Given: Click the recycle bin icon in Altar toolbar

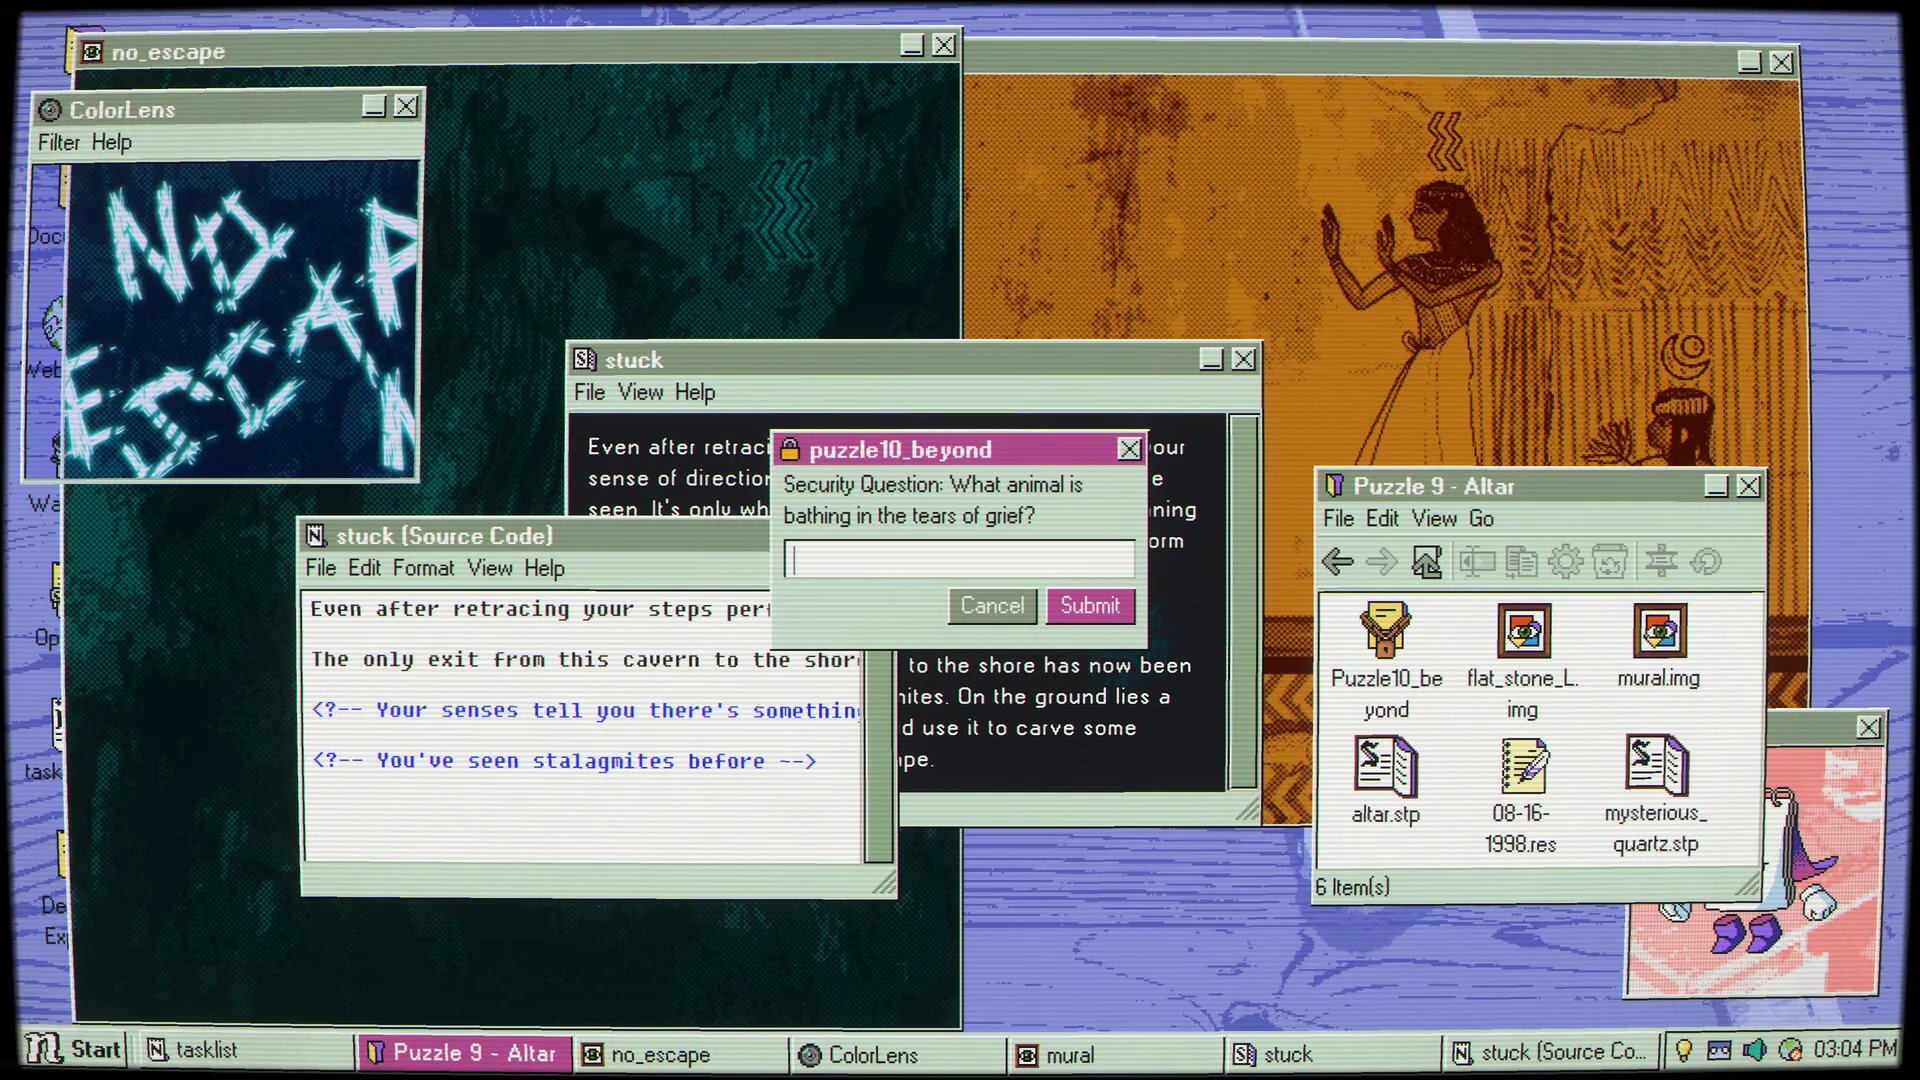Looking at the screenshot, I should (1610, 562).
